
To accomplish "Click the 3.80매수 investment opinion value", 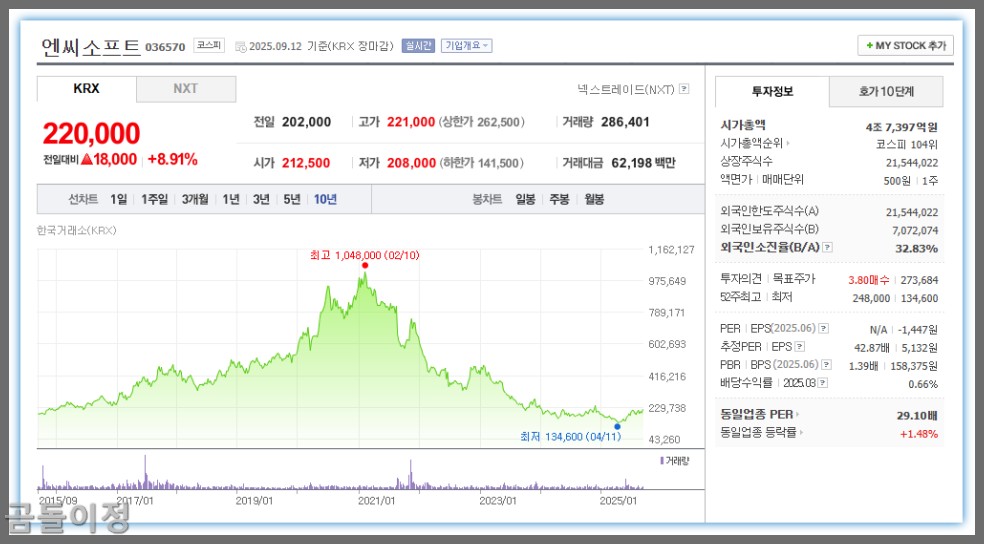I will coord(869,280).
